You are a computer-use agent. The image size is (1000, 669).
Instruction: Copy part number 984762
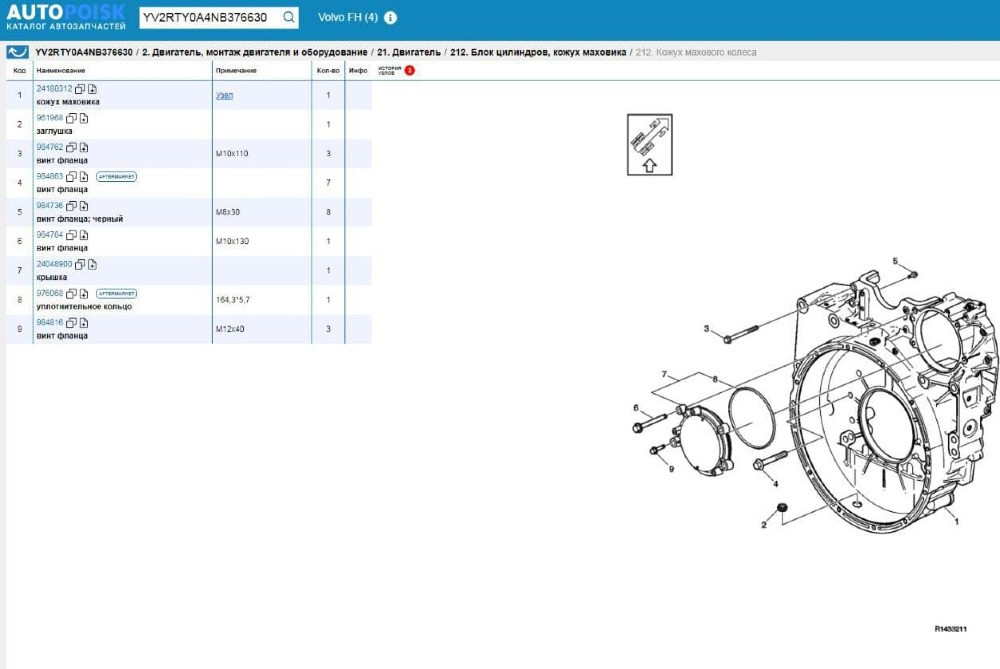click(71, 147)
